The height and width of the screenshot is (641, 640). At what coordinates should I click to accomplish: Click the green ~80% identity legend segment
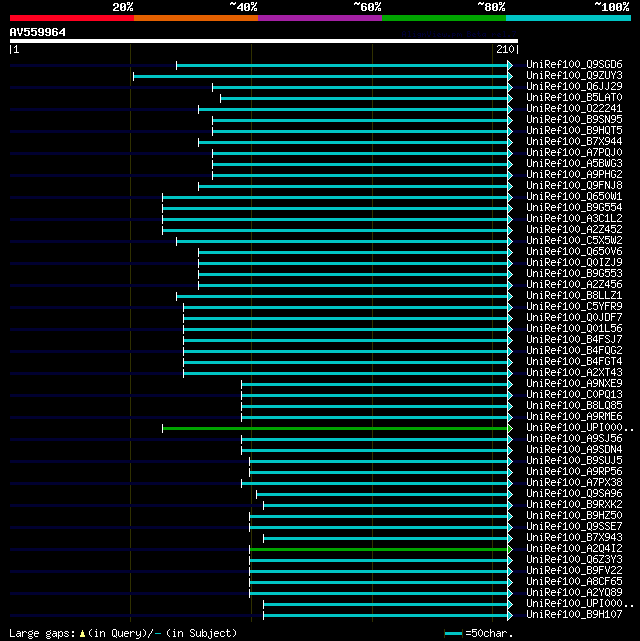444,18
